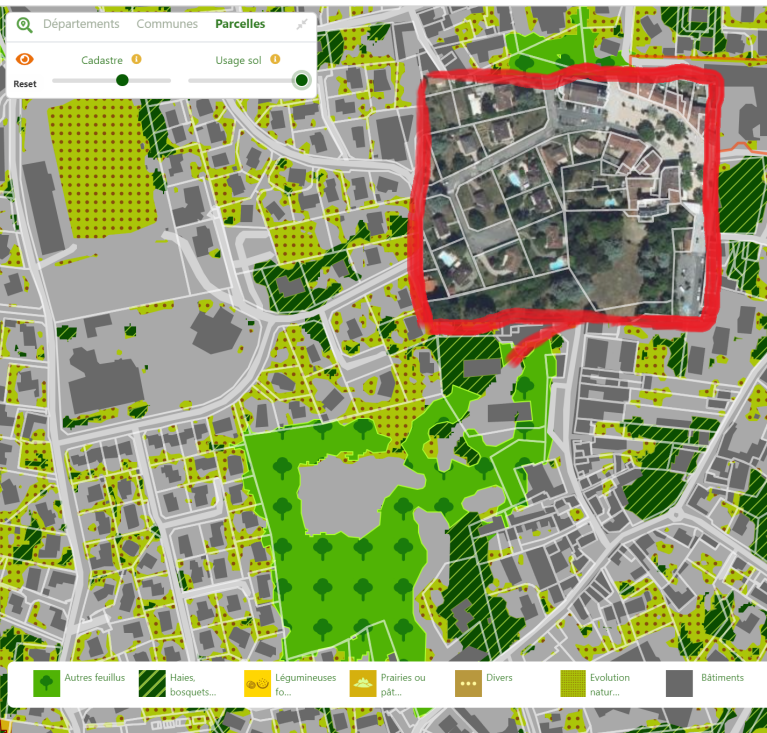
Task: Open the Usage sol info icon
Action: (x=275, y=60)
